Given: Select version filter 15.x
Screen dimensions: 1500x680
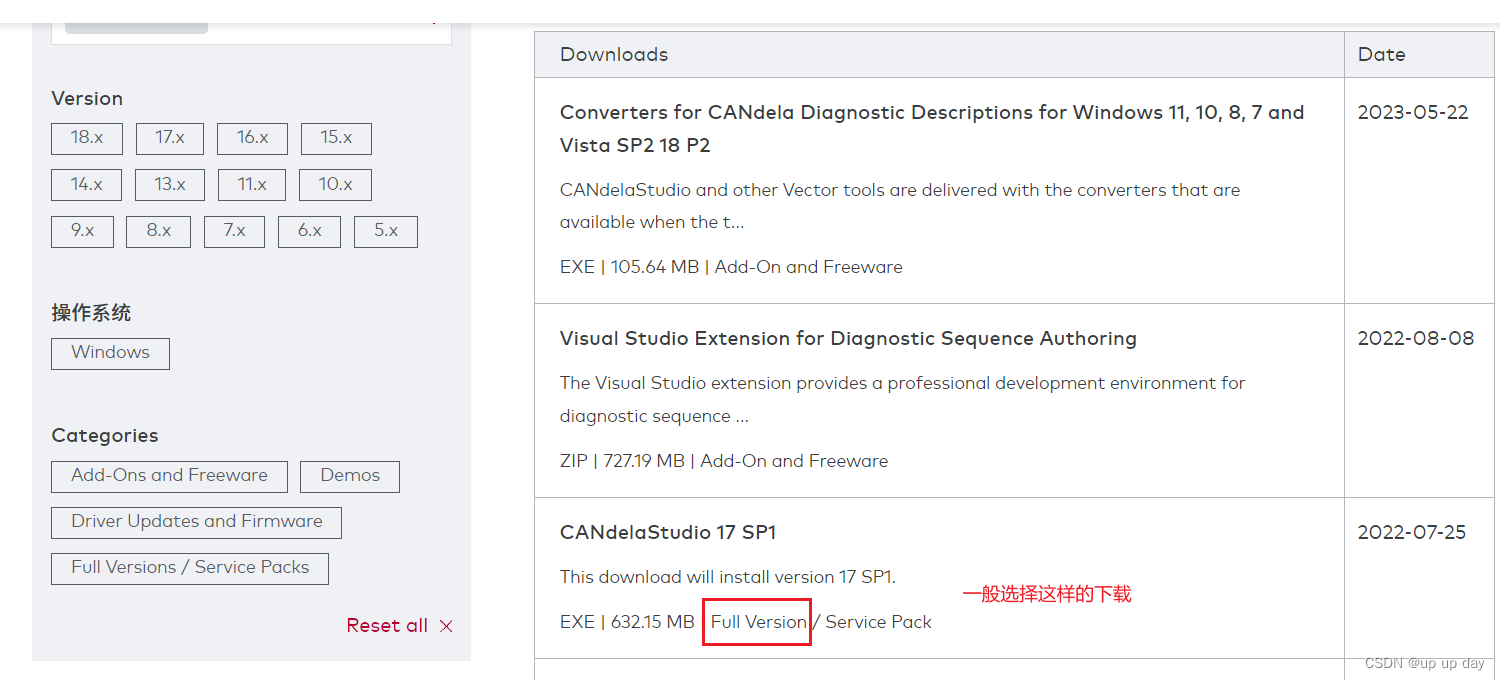Looking at the screenshot, I should point(336,138).
